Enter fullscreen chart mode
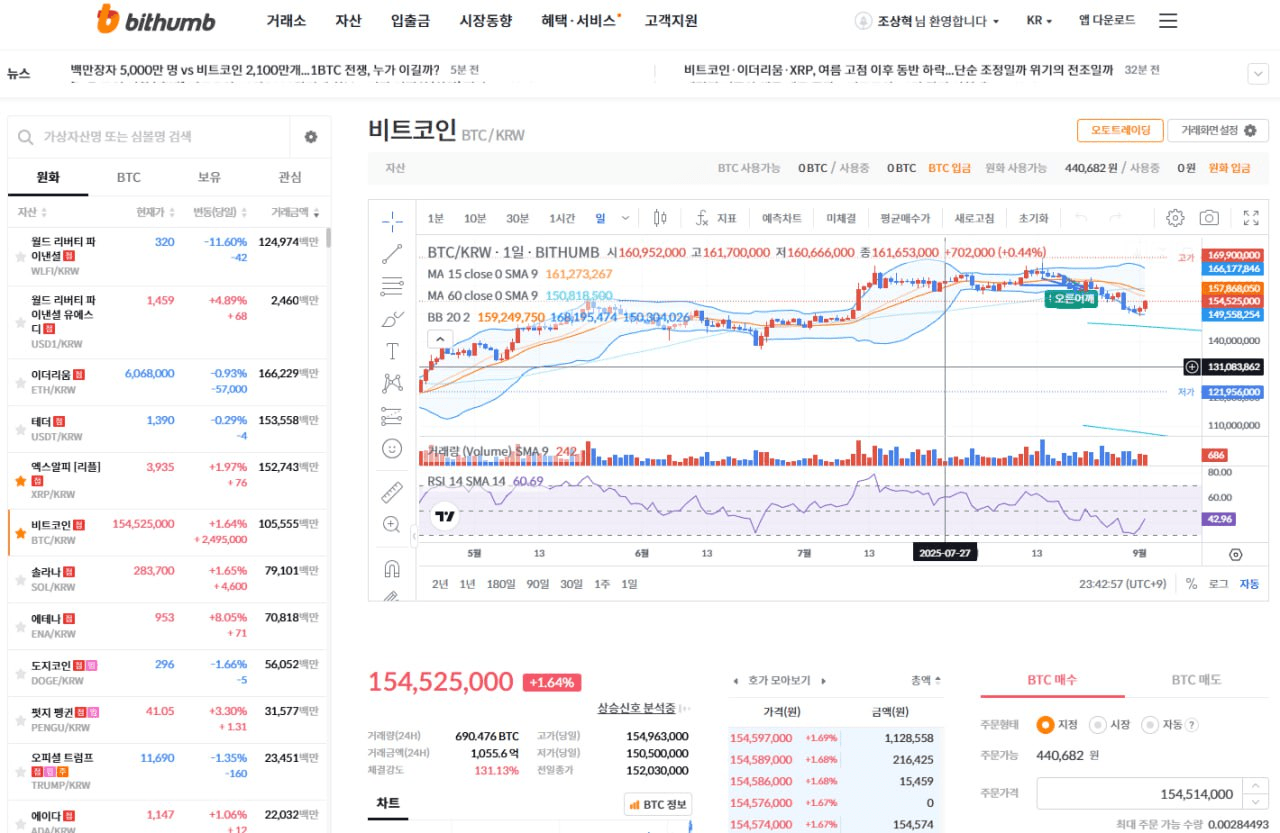This screenshot has height=833, width=1280. point(1251,218)
